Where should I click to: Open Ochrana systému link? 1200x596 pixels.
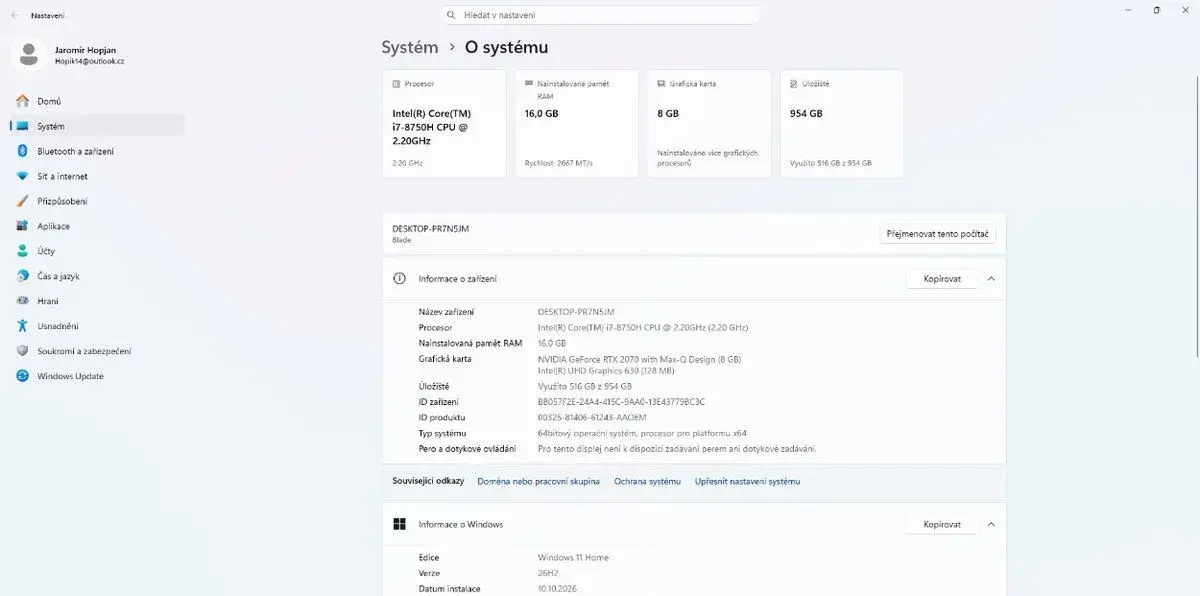[647, 481]
